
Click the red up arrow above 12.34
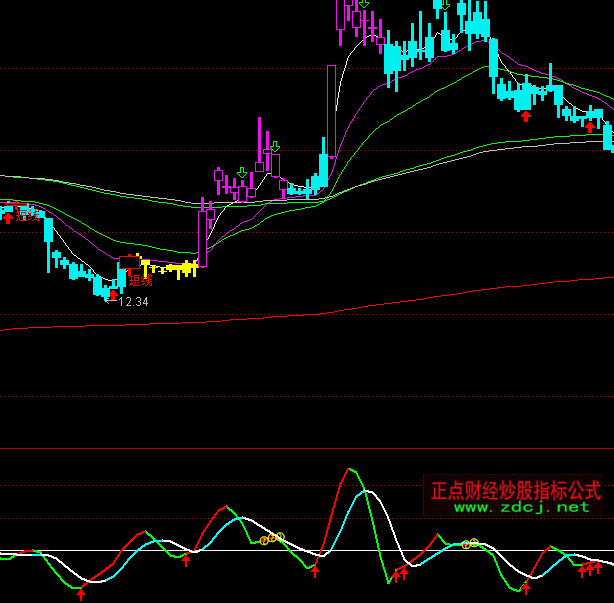(113, 294)
